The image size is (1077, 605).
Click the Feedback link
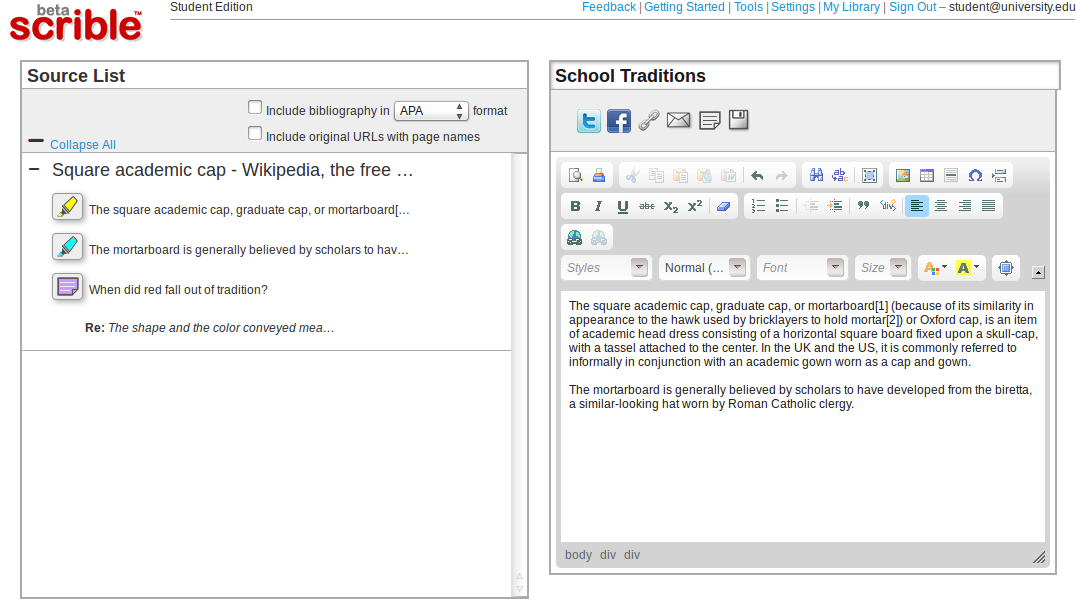click(609, 7)
